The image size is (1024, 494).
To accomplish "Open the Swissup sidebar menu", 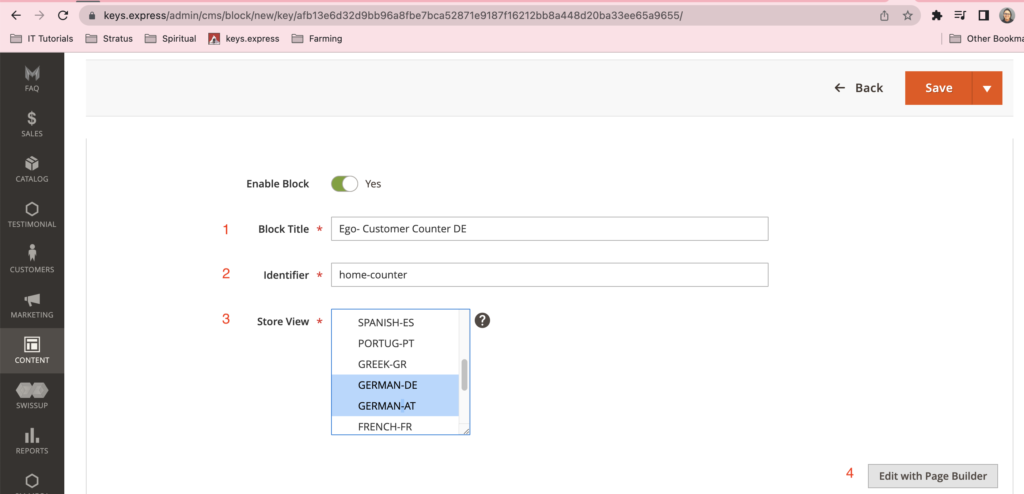I will point(32,394).
